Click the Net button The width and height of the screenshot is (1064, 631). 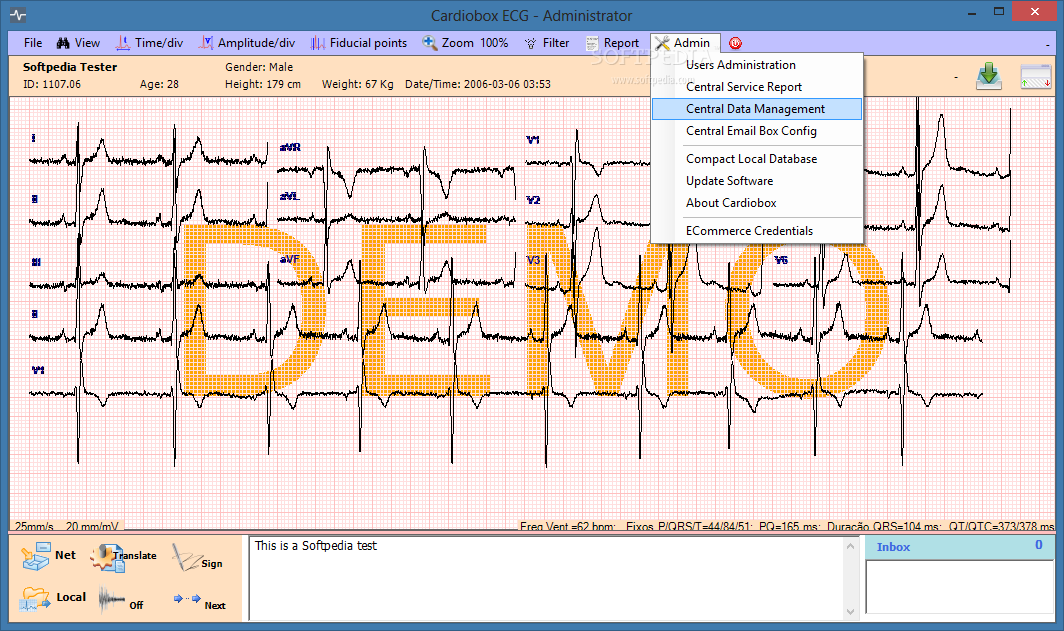coord(49,556)
